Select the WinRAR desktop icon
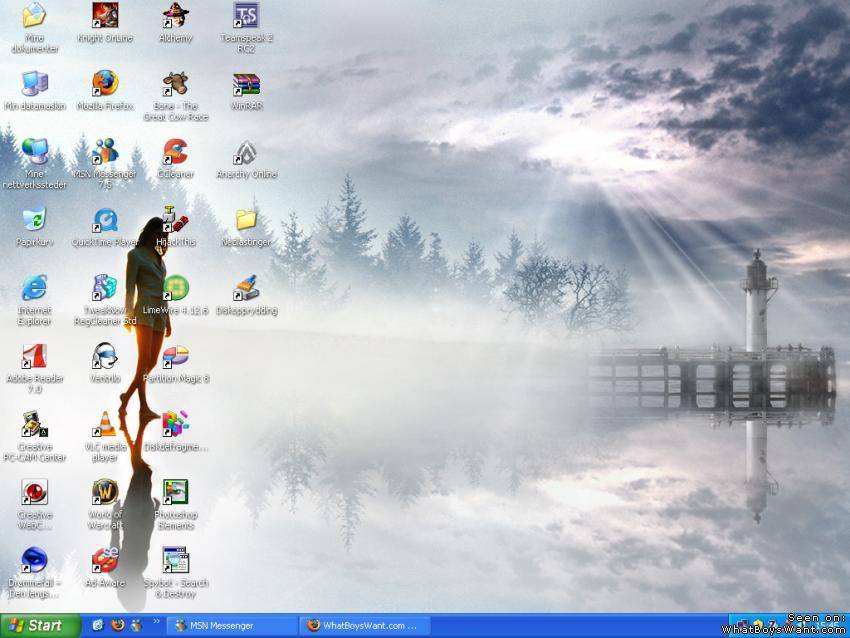Viewport: 850px width, 638px height. click(x=246, y=84)
